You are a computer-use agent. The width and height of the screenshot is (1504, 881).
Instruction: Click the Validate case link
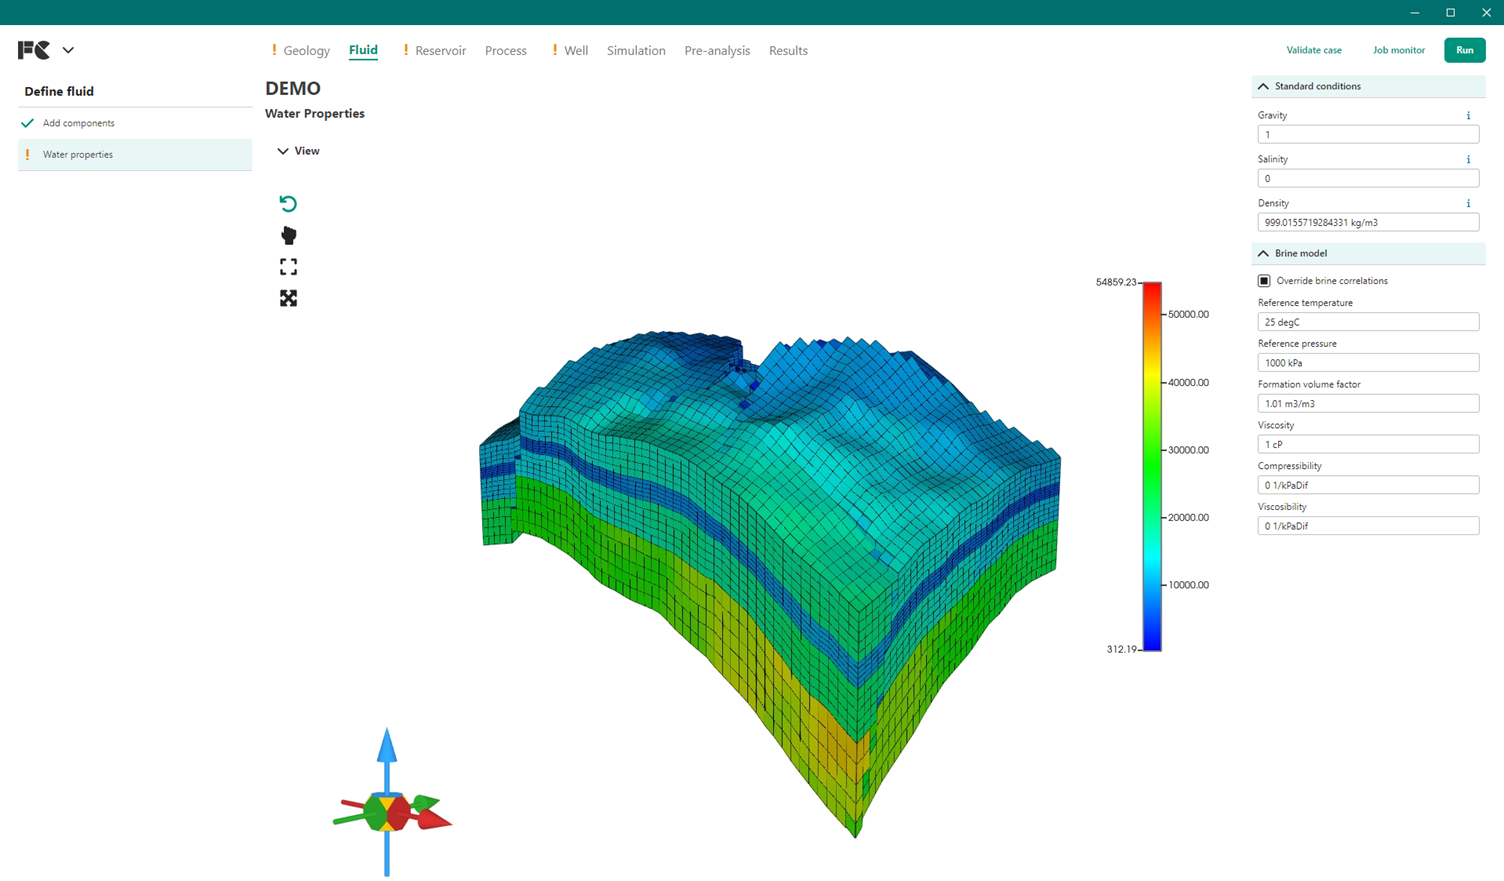click(1315, 49)
